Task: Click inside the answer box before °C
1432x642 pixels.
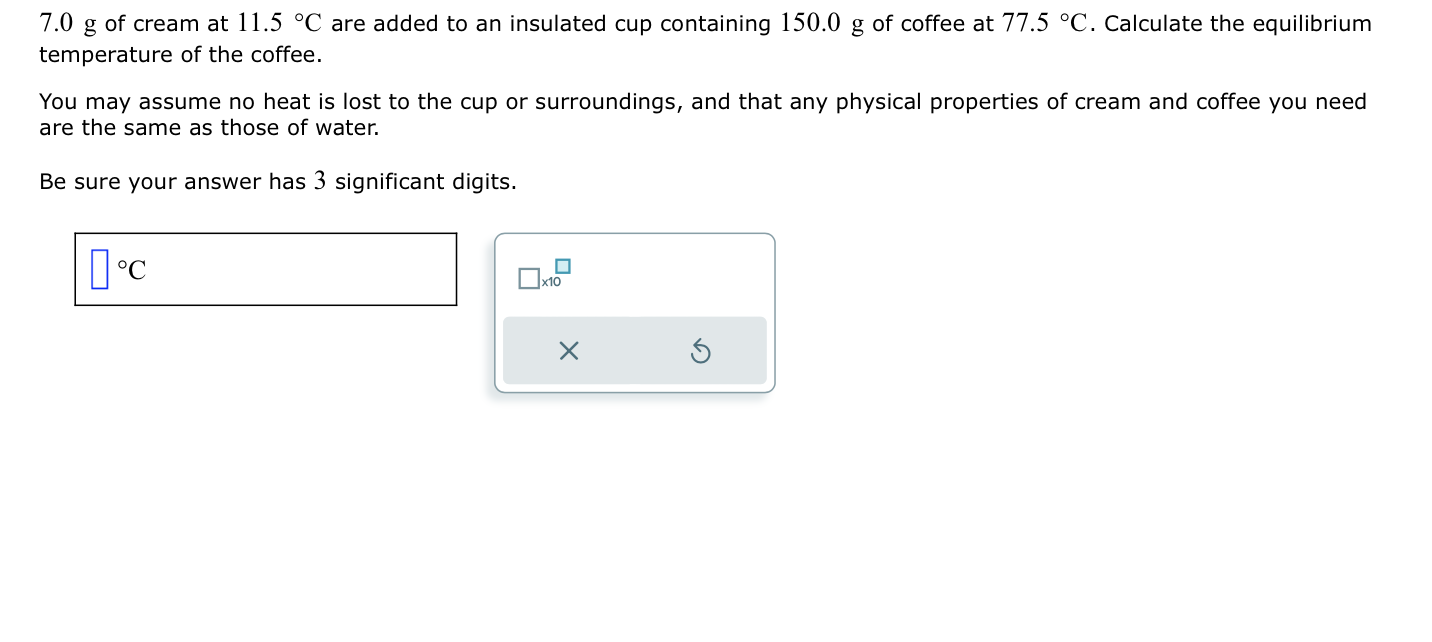Action: coord(99,268)
